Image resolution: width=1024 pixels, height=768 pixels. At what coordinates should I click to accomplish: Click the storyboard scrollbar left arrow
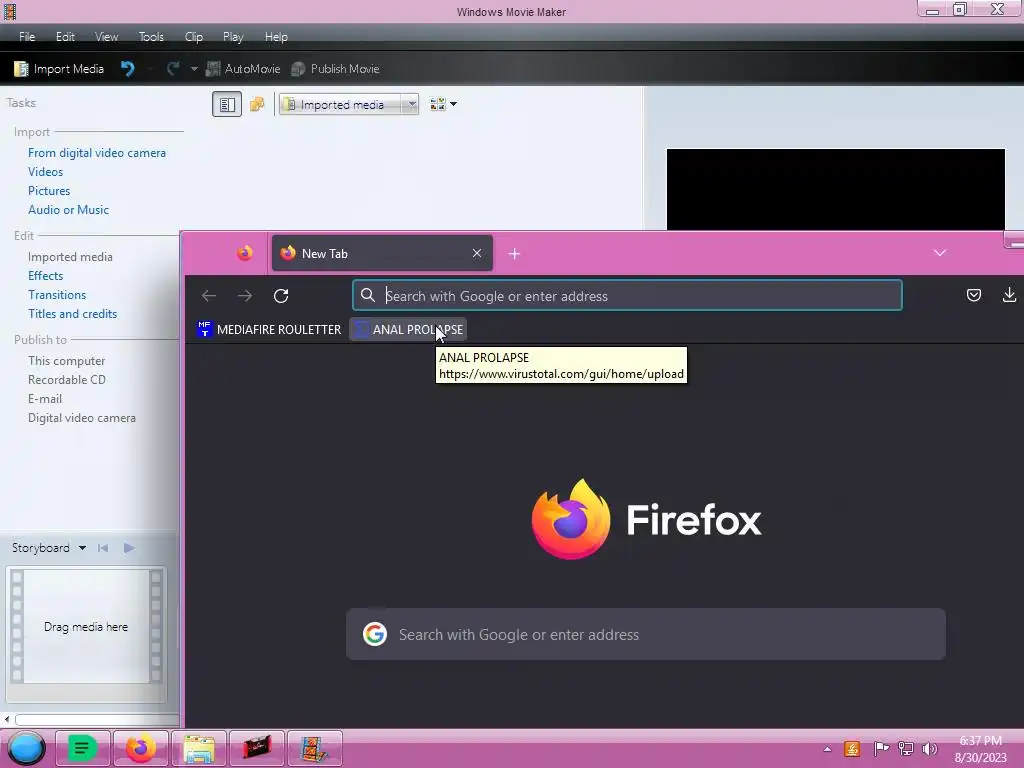[7, 720]
